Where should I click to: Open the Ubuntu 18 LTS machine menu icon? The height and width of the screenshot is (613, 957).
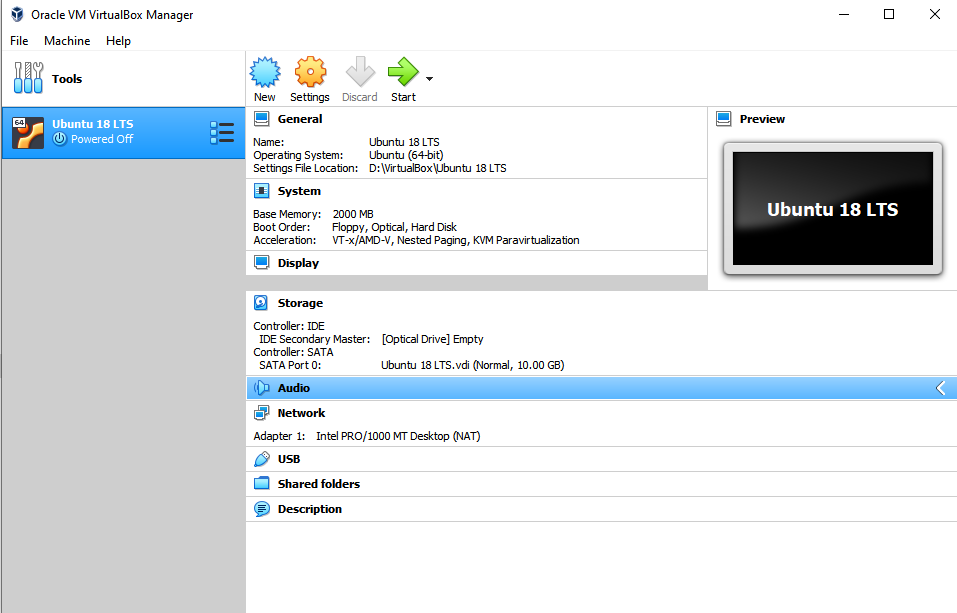pyautogui.click(x=222, y=132)
